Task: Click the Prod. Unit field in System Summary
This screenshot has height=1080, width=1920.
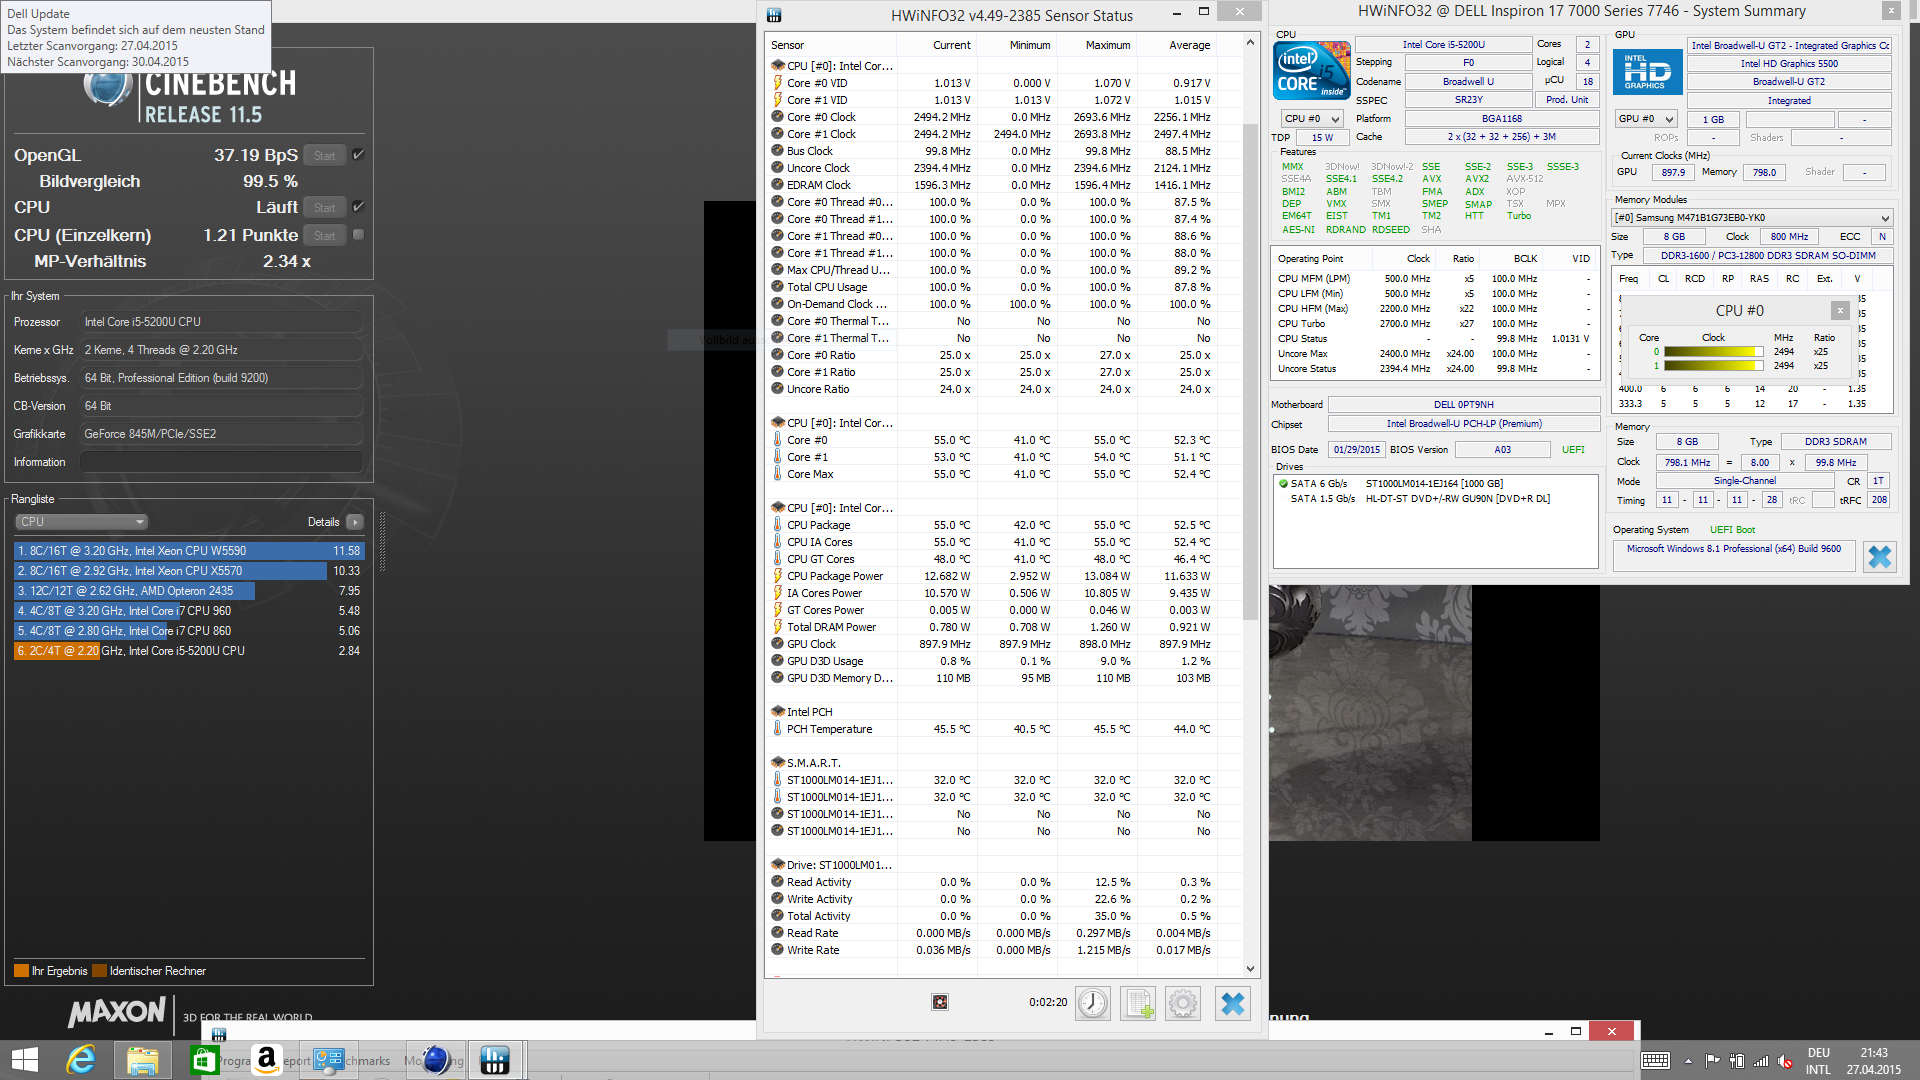Action: tap(1567, 100)
